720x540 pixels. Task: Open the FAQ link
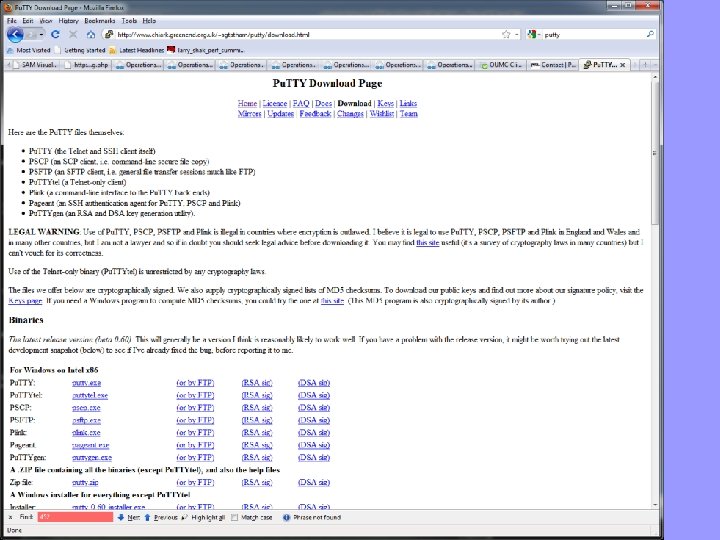click(x=301, y=103)
